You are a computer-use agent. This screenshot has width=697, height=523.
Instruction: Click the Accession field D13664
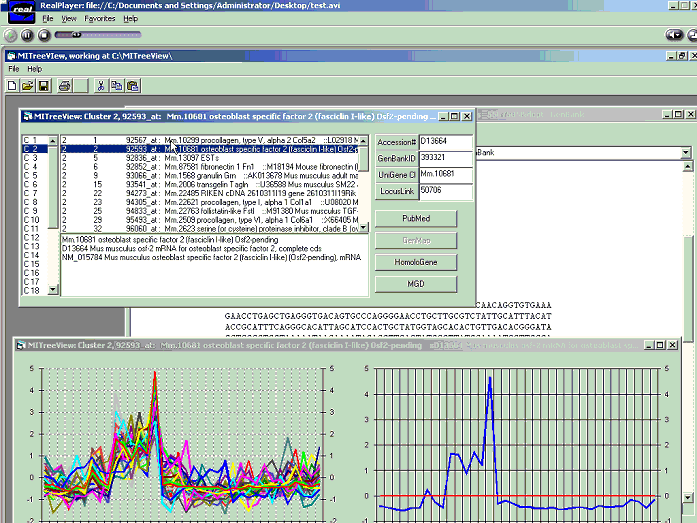pyautogui.click(x=446, y=142)
